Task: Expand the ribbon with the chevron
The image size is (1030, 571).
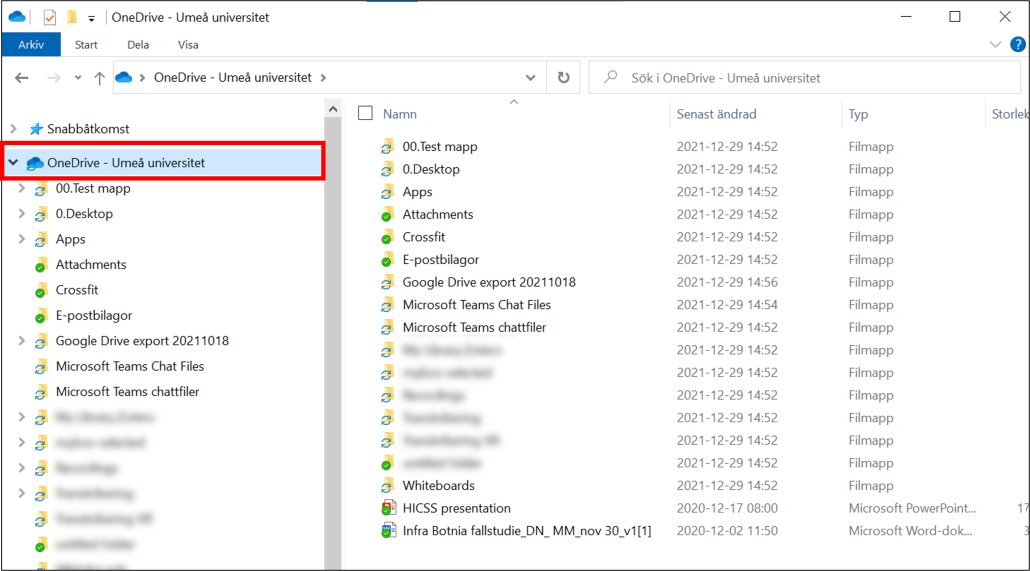Action: (995, 45)
